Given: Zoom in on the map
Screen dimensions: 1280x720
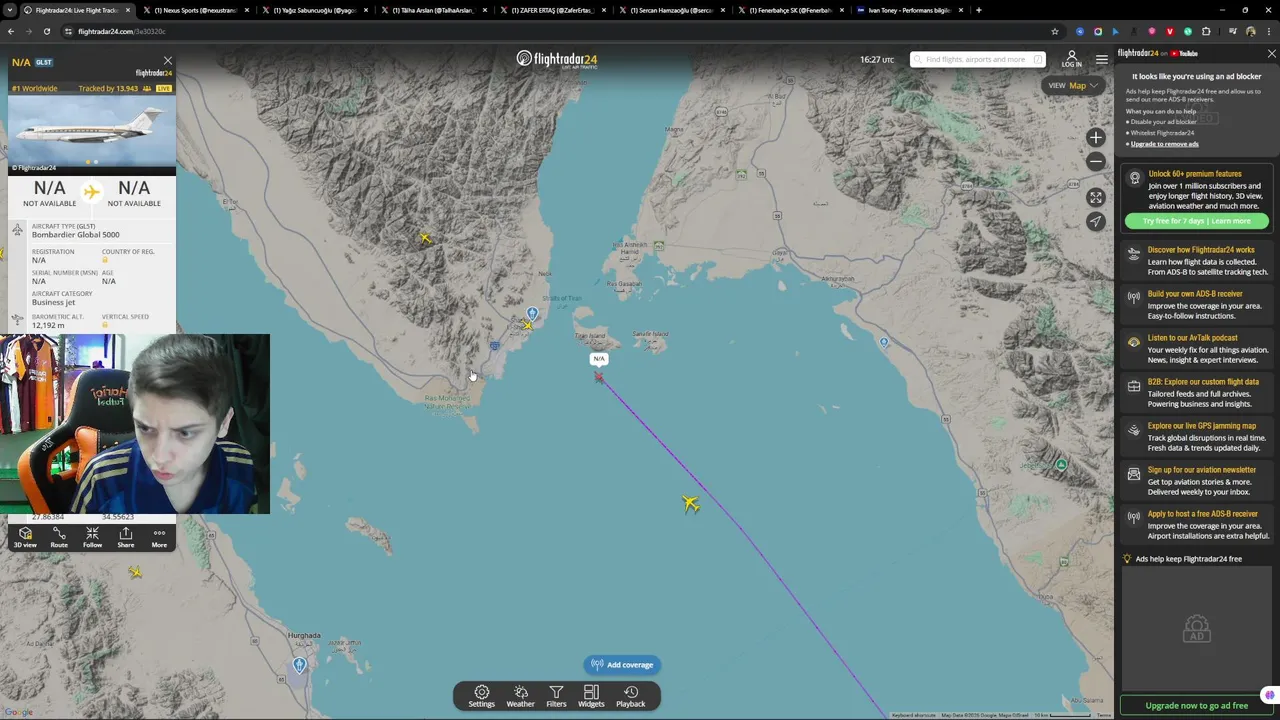Looking at the screenshot, I should pyautogui.click(x=1096, y=138).
